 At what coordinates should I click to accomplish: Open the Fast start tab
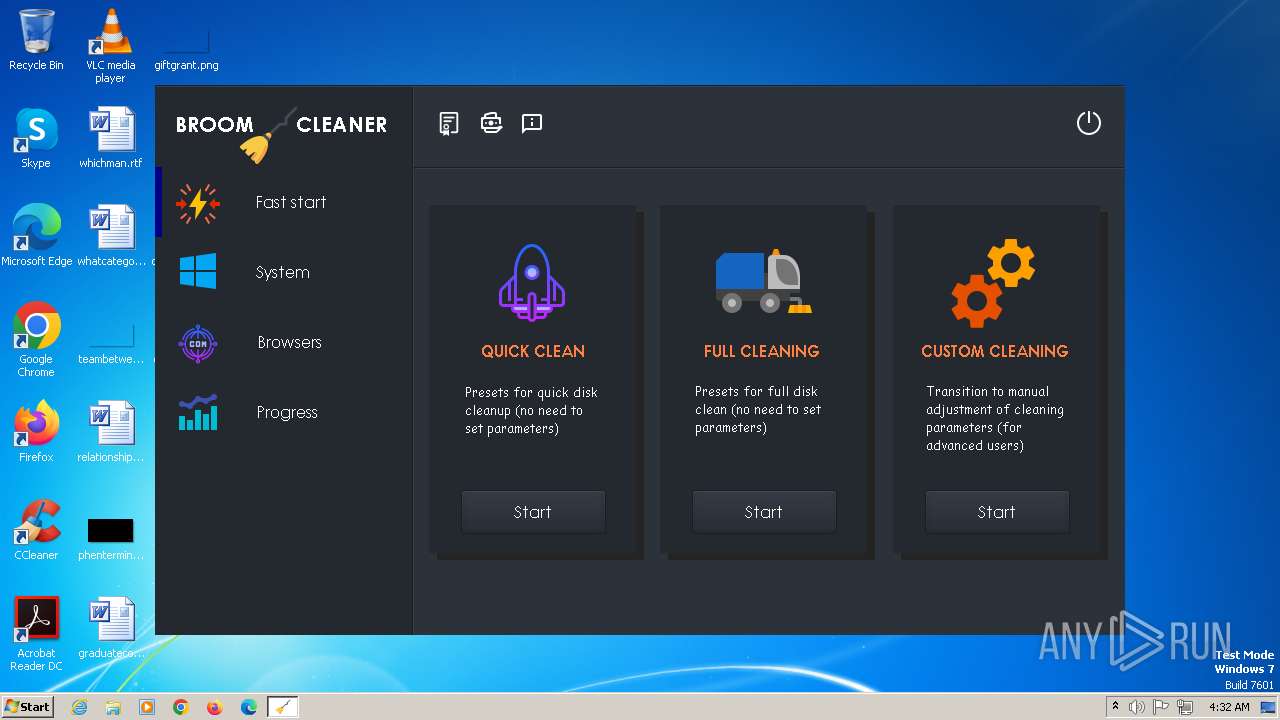coord(284,202)
